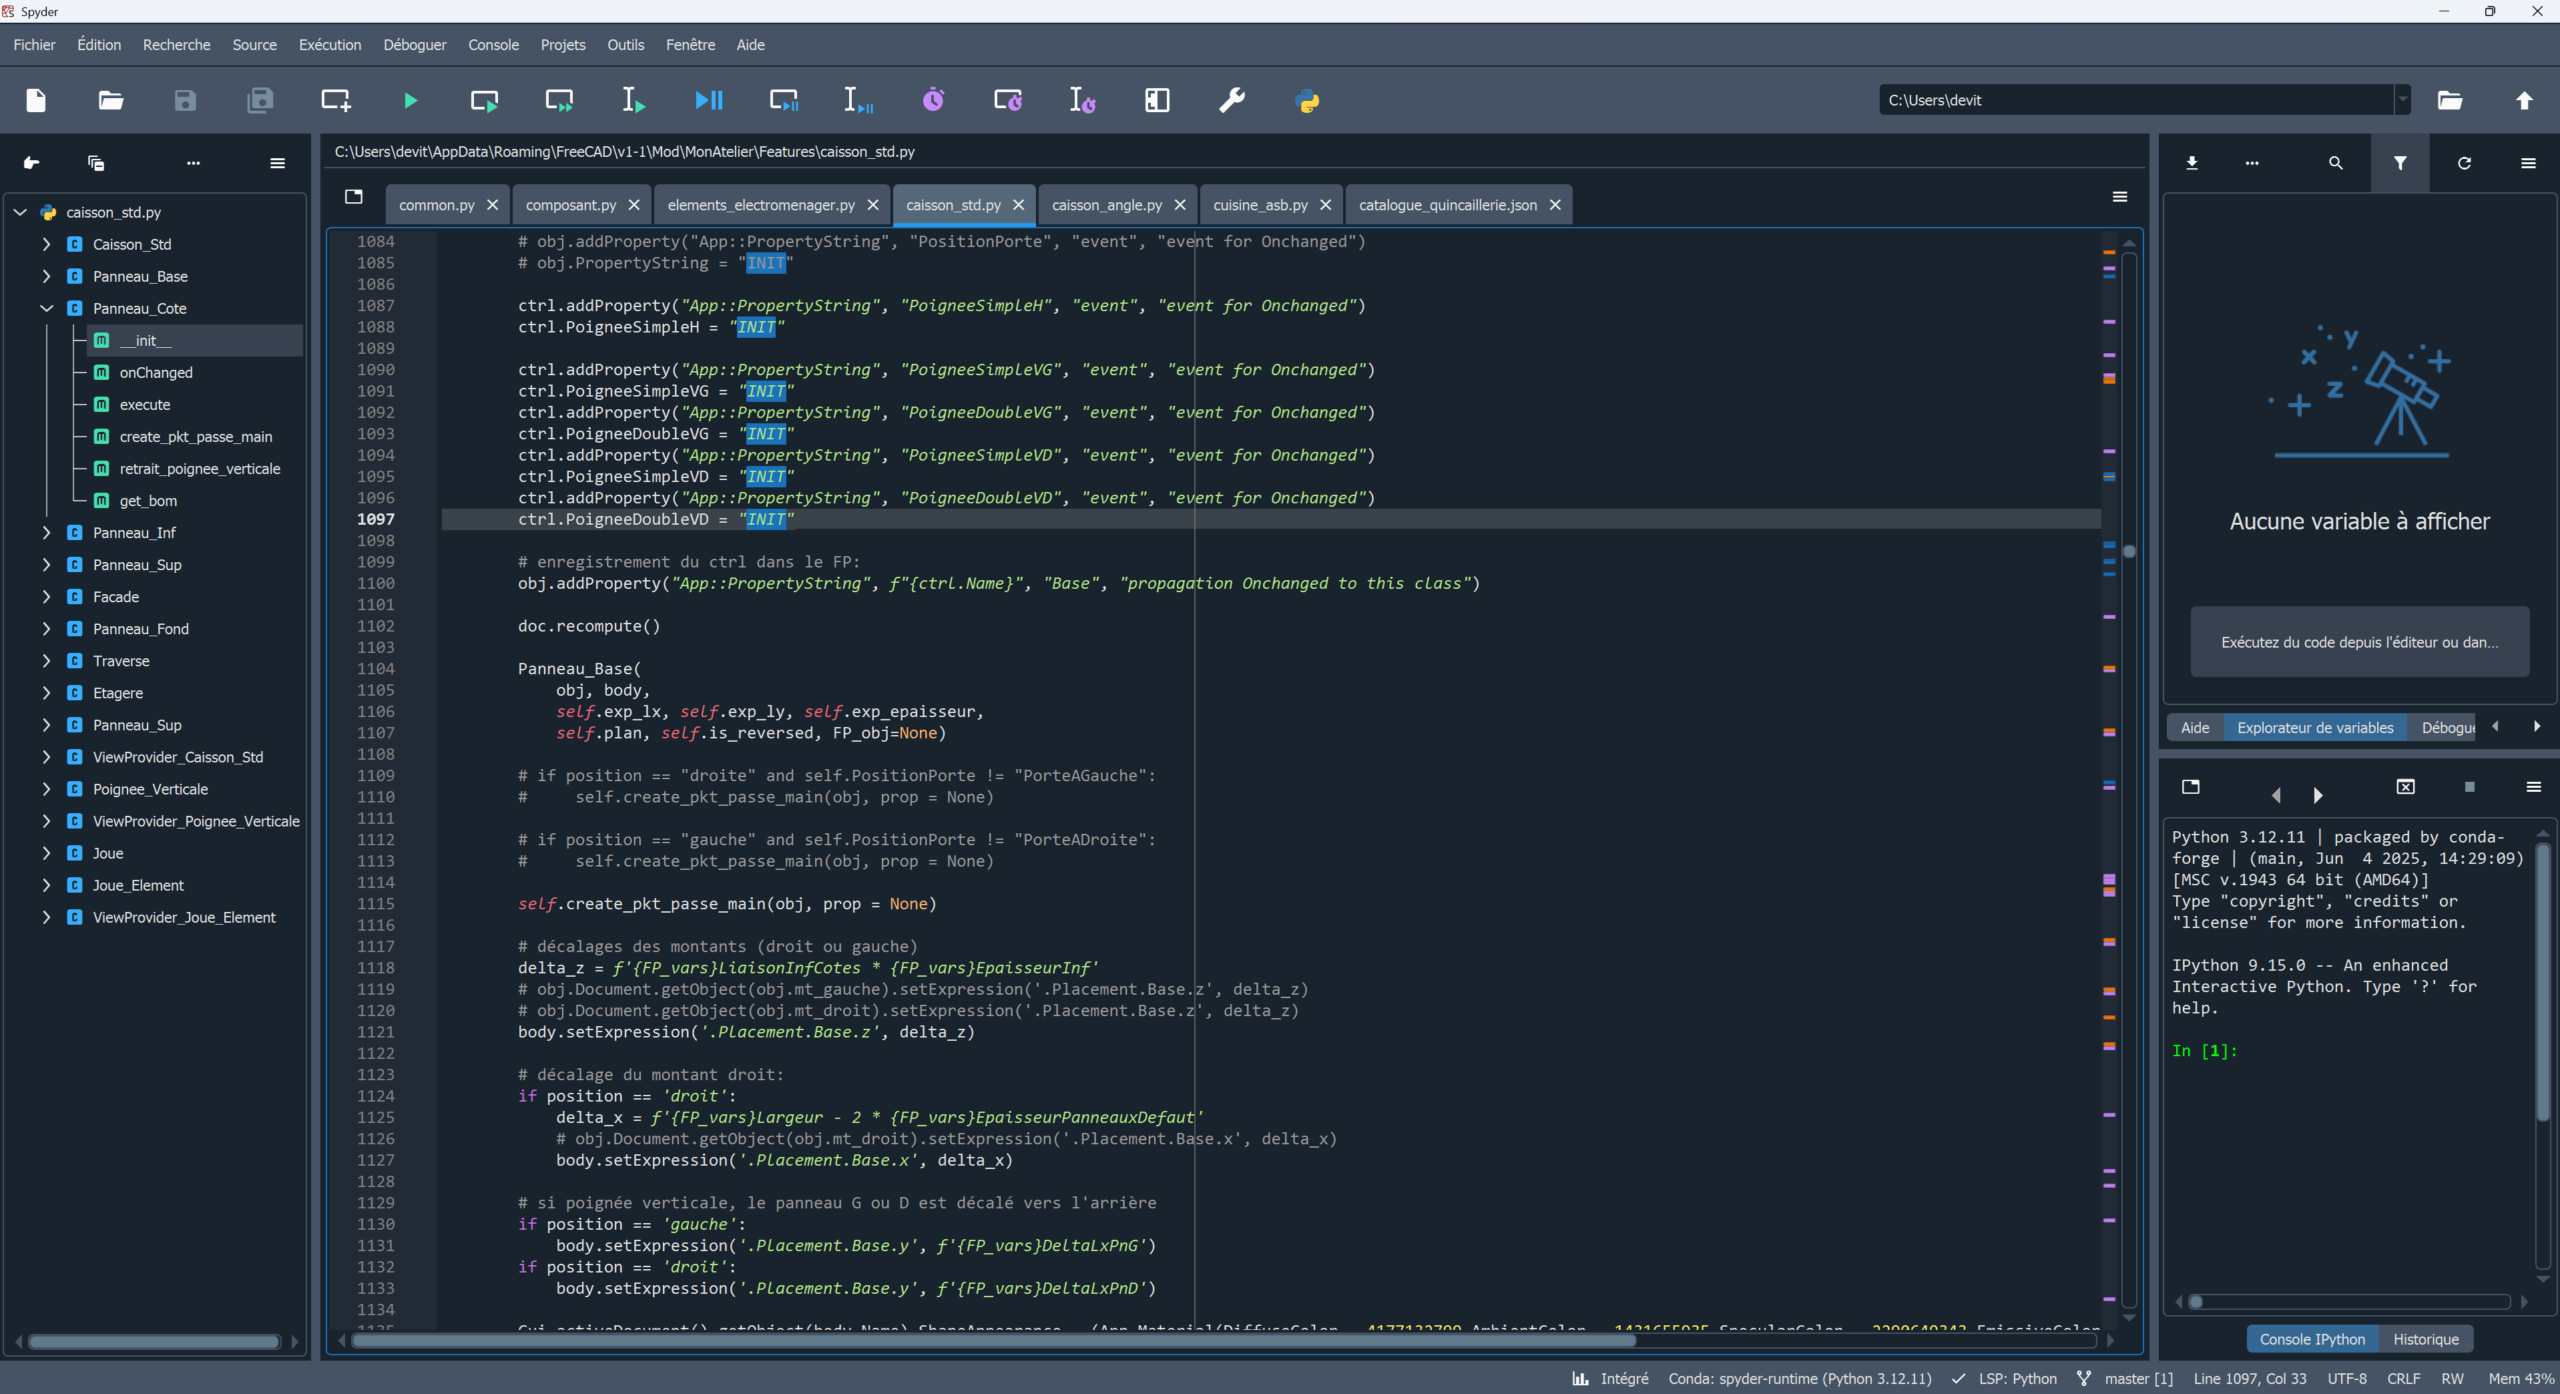The image size is (2560, 1394).
Task: Browse working directory folder icon
Action: (x=2450, y=100)
